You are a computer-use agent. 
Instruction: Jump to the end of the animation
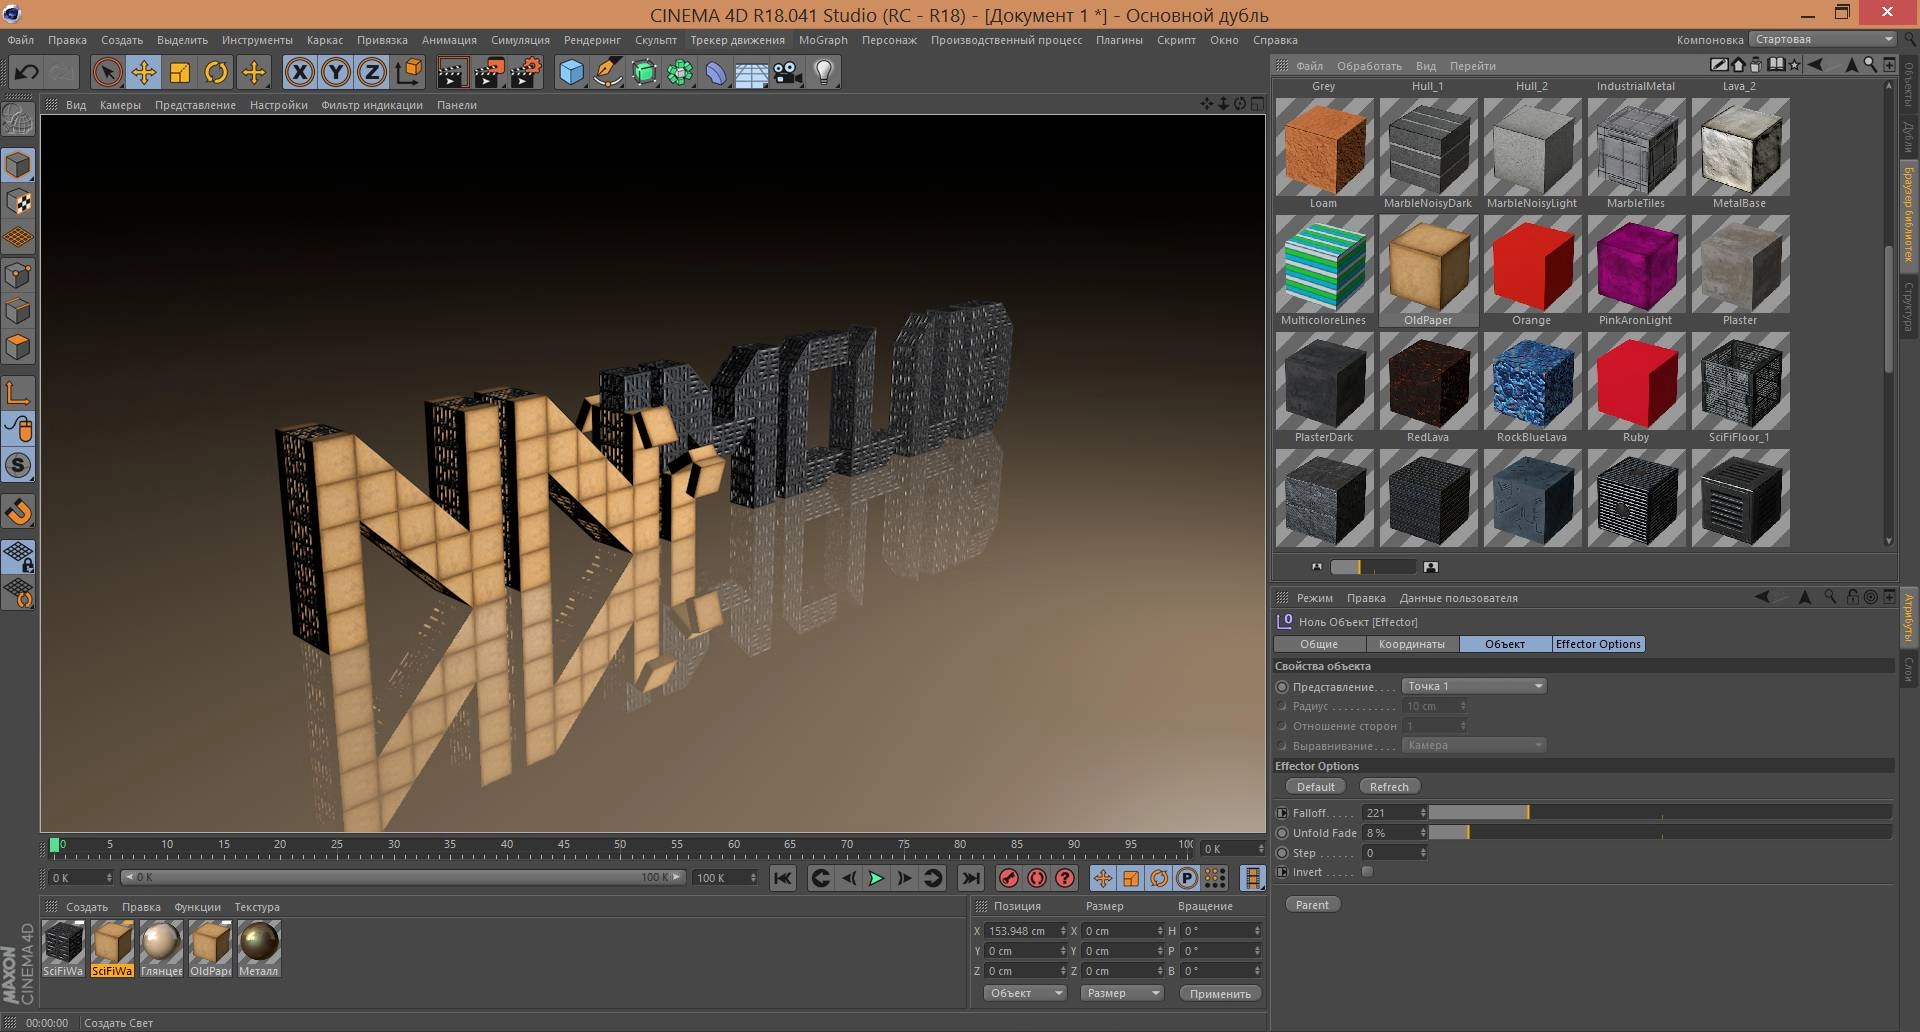[x=970, y=878]
